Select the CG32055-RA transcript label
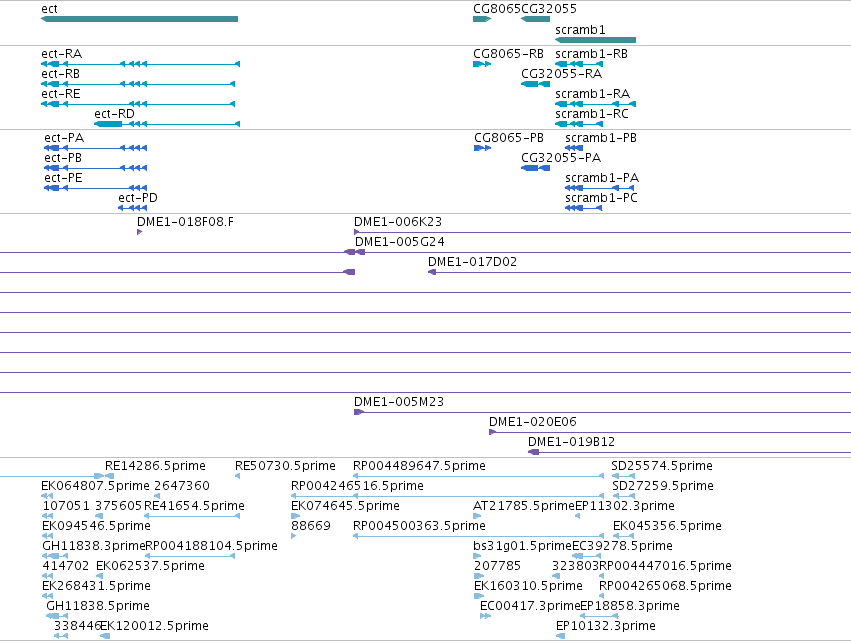This screenshot has width=851, height=641. (562, 74)
